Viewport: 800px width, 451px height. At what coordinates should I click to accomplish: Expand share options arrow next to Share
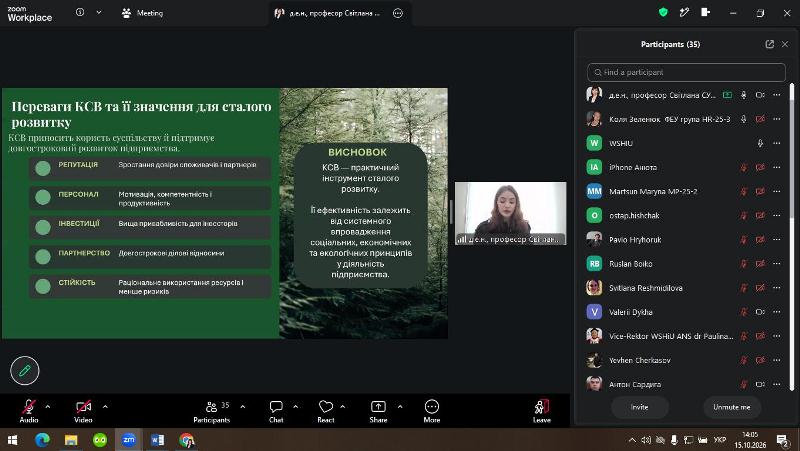pos(400,407)
